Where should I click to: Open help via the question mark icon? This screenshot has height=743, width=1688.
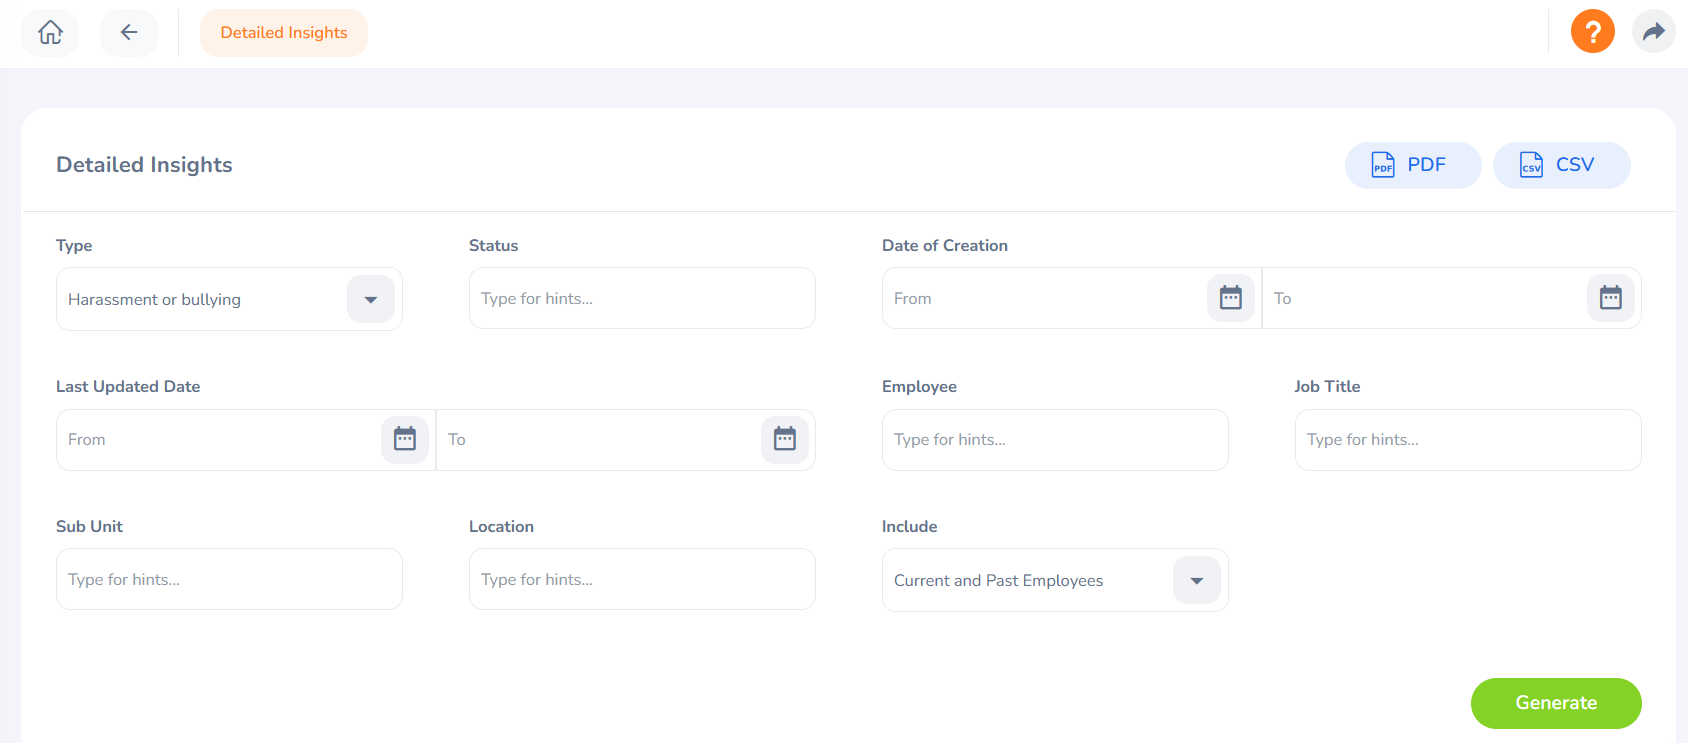1592,32
